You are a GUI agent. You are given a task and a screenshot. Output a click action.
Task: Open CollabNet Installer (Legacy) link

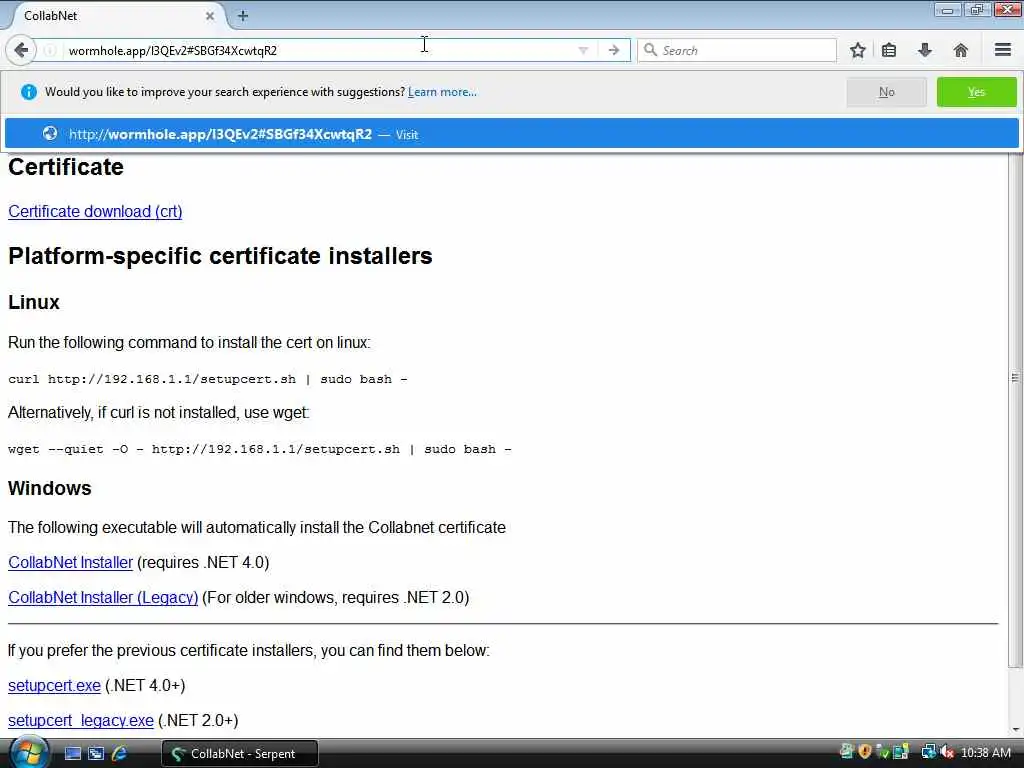click(x=103, y=598)
